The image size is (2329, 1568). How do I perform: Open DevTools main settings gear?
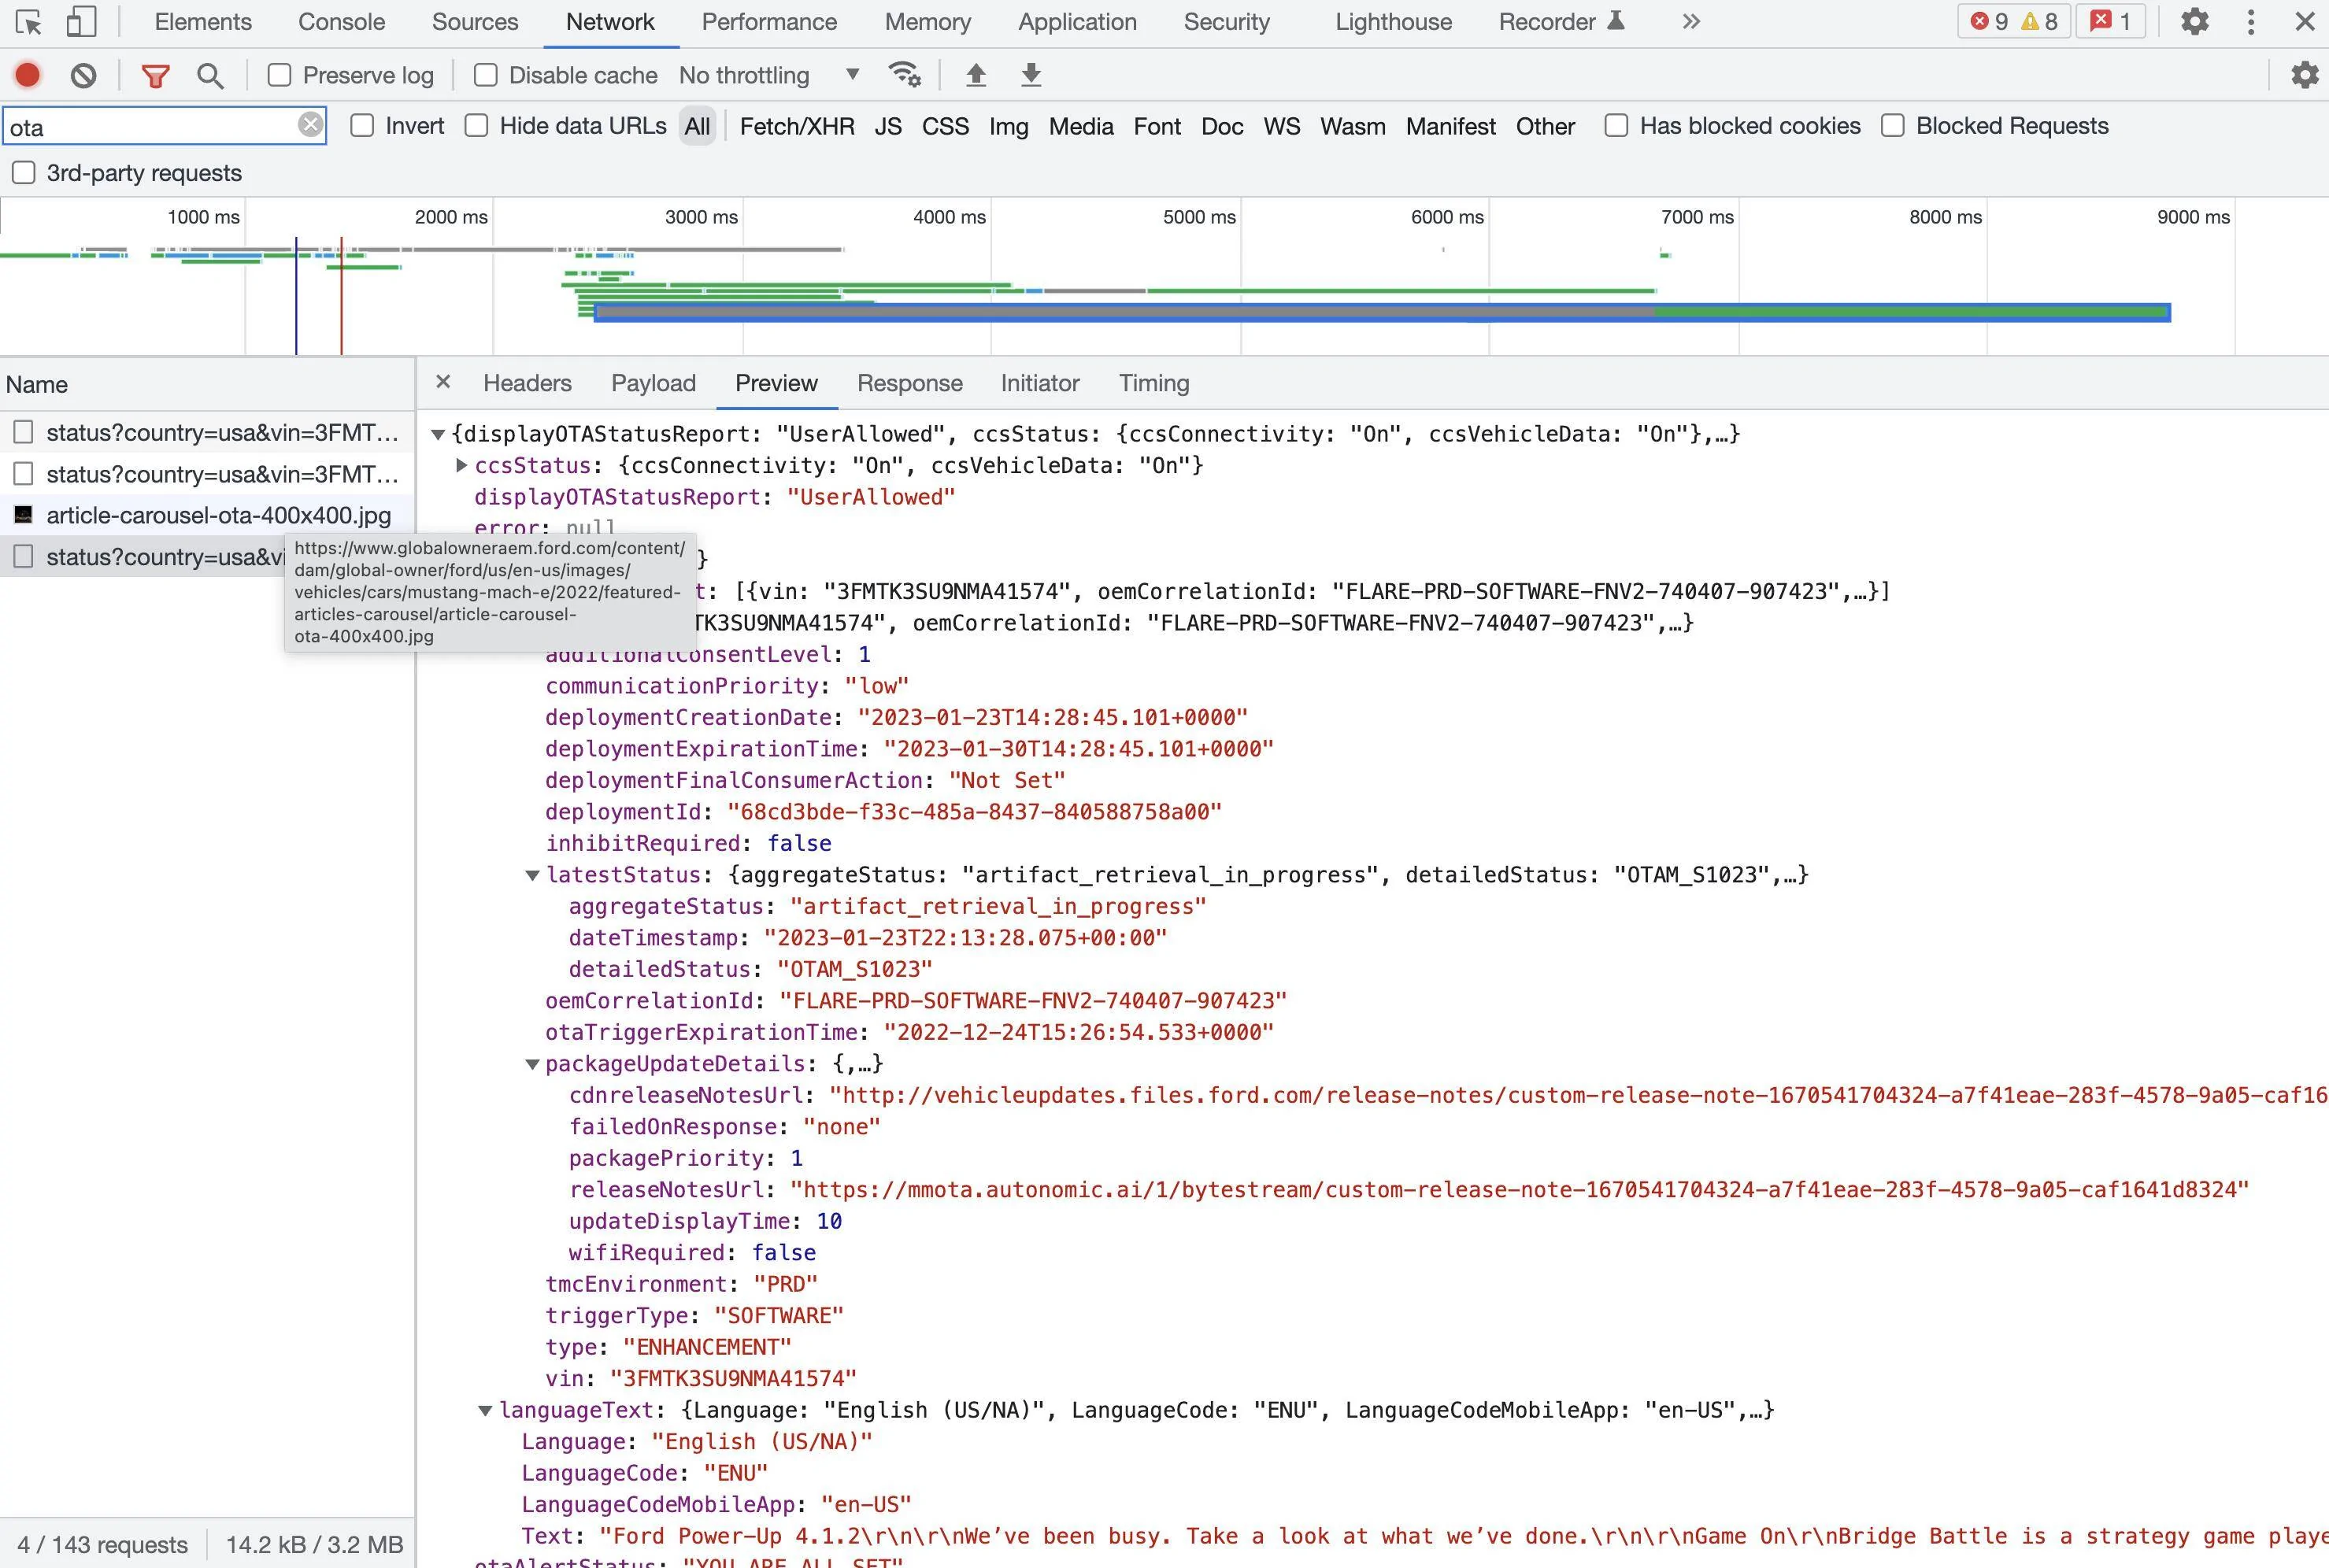point(2194,22)
